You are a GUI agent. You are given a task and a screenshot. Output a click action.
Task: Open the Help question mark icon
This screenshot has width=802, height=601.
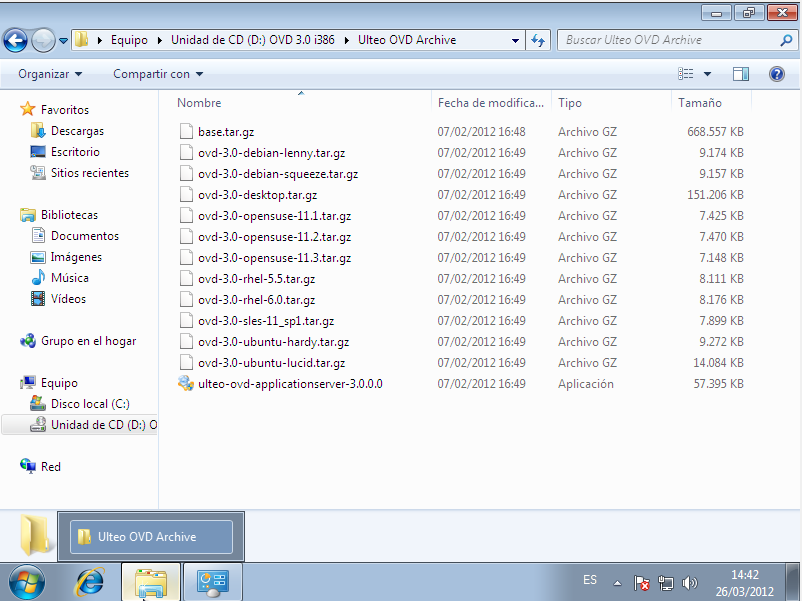click(776, 74)
